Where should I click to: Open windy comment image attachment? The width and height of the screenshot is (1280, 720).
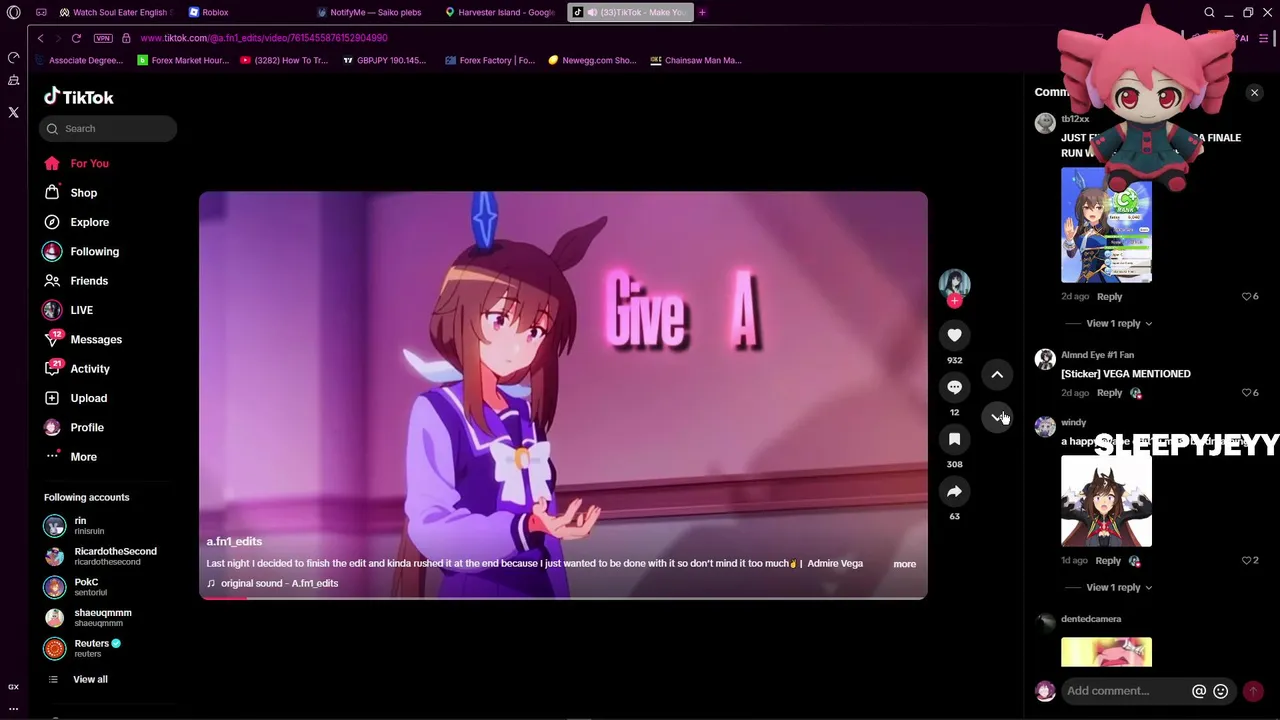pos(1106,502)
